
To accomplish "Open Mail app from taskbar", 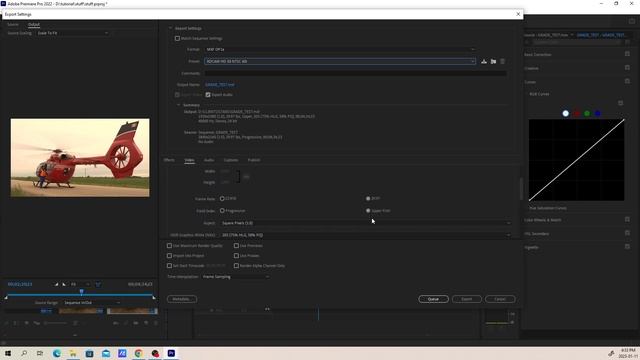I will click(106, 353).
